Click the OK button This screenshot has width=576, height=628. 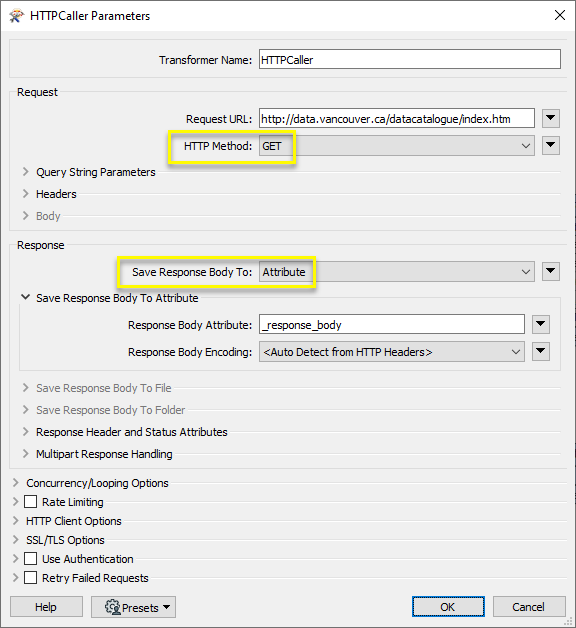point(448,607)
